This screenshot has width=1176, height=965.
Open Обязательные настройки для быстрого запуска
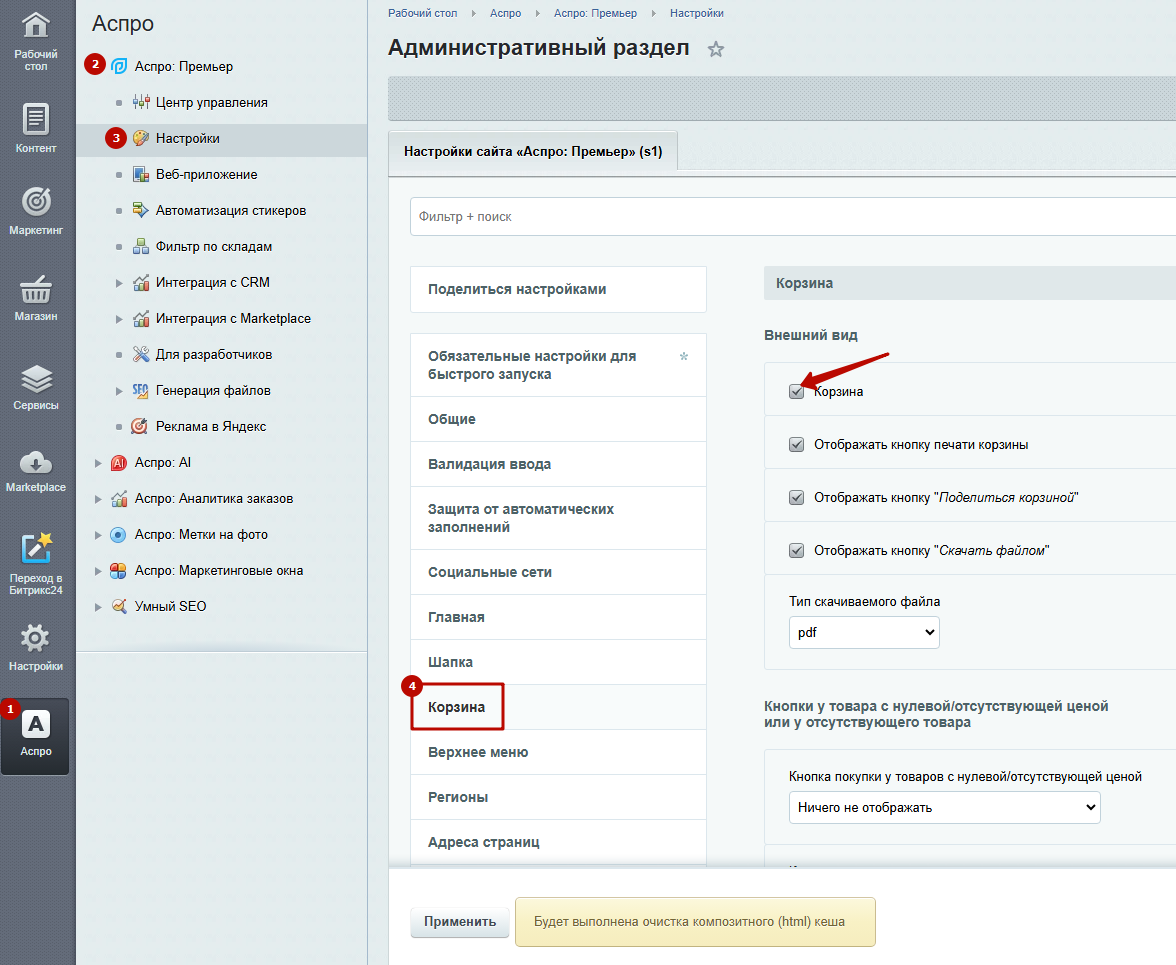pos(558,365)
